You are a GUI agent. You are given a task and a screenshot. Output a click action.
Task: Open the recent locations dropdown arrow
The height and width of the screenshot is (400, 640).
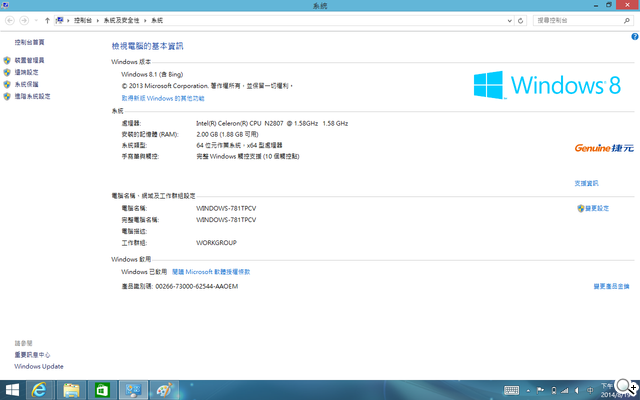[35, 20]
